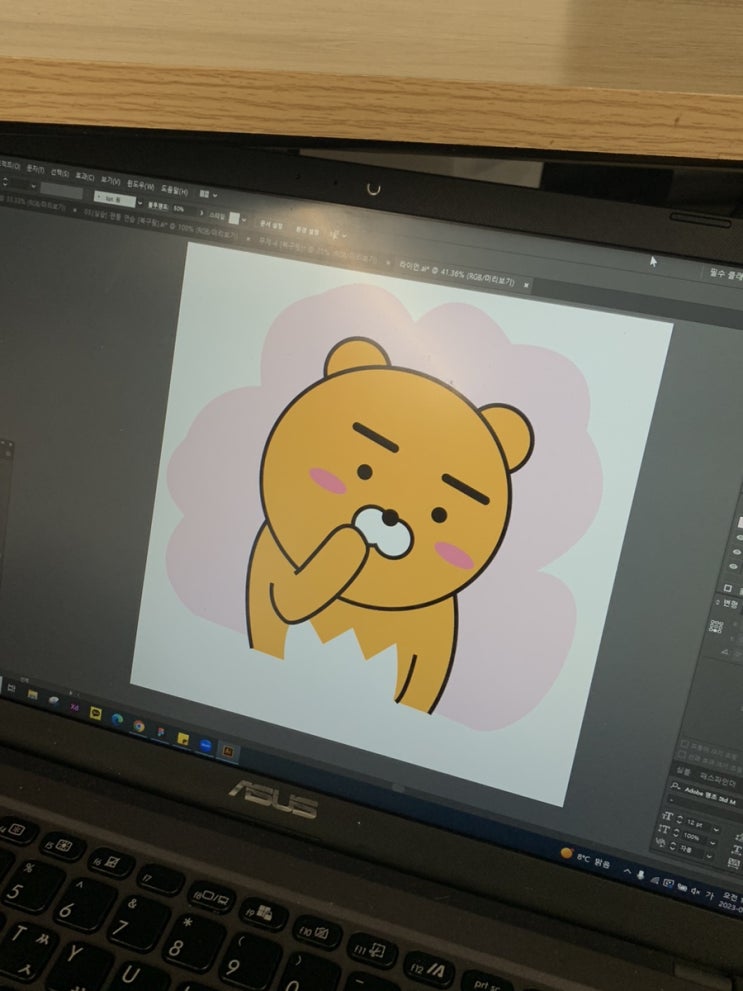Toggle the middle layer eye visibility icon
This screenshot has height=991, width=743.
tap(735, 552)
